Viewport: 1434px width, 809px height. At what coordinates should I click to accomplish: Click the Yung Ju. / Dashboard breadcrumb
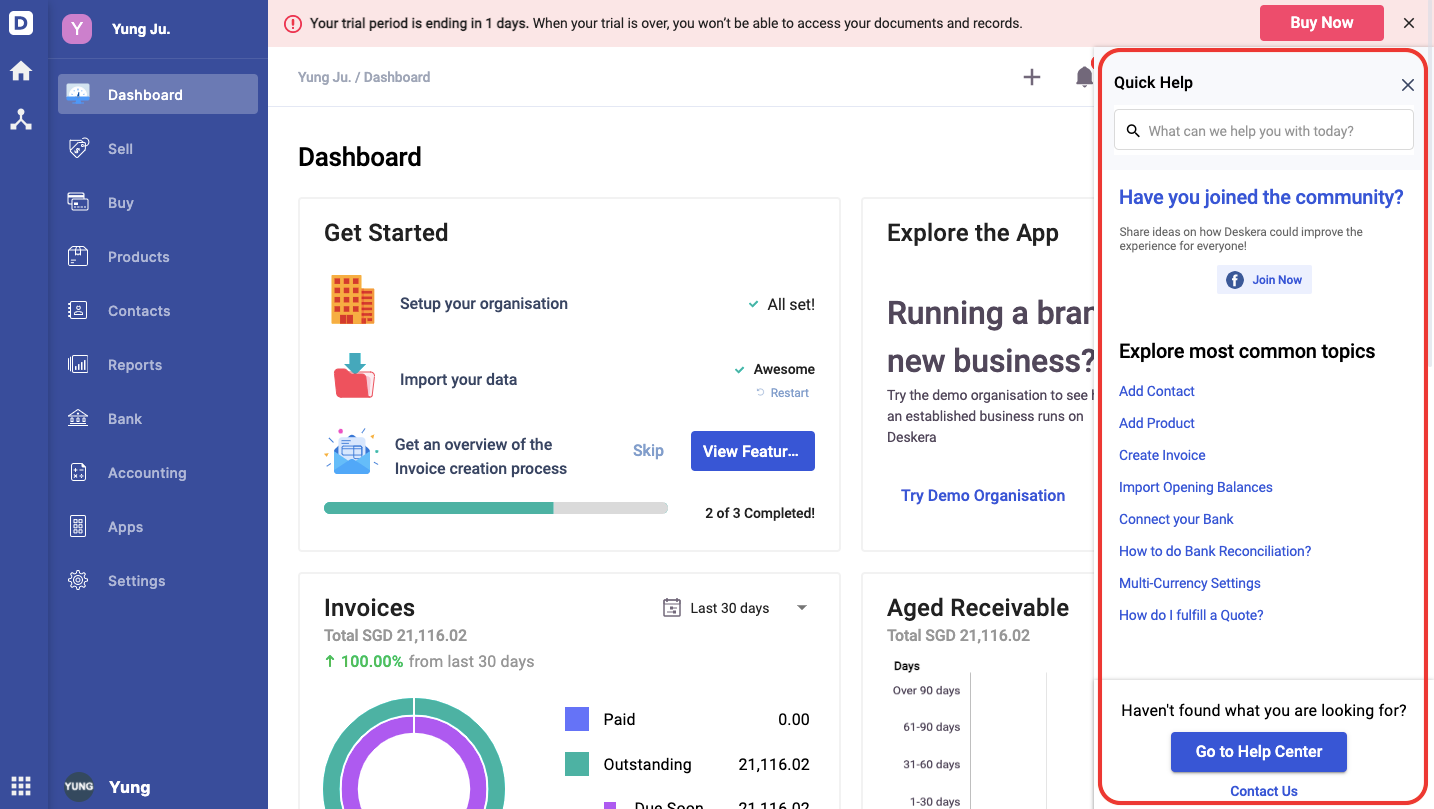[364, 77]
